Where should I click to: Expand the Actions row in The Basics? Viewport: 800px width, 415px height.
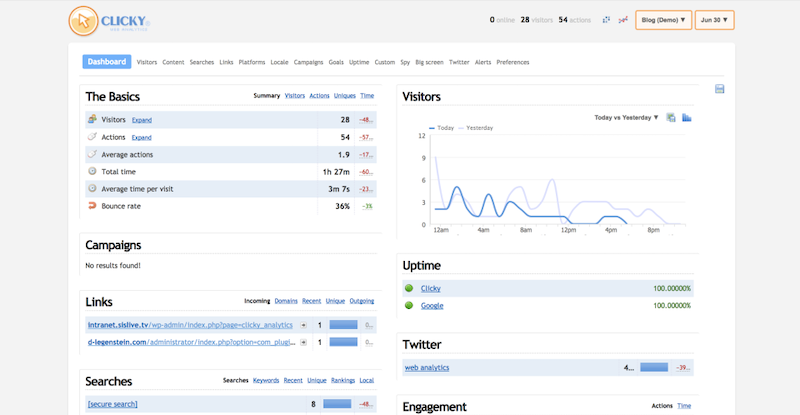pyautogui.click(x=142, y=137)
